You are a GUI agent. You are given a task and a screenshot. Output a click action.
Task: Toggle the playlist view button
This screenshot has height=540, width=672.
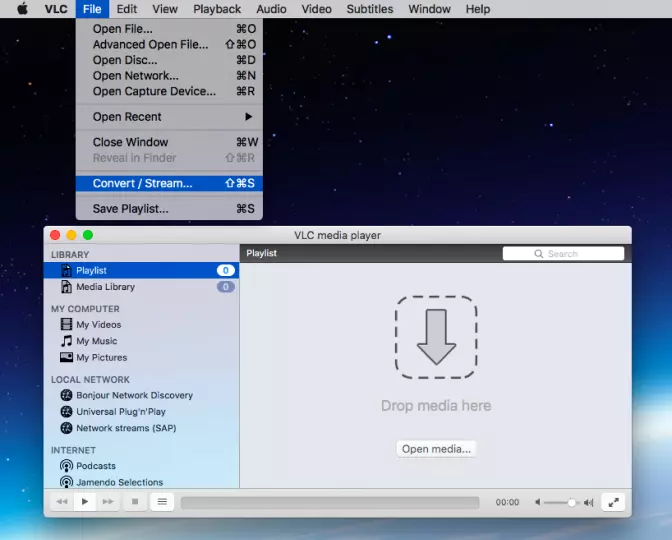coord(162,502)
